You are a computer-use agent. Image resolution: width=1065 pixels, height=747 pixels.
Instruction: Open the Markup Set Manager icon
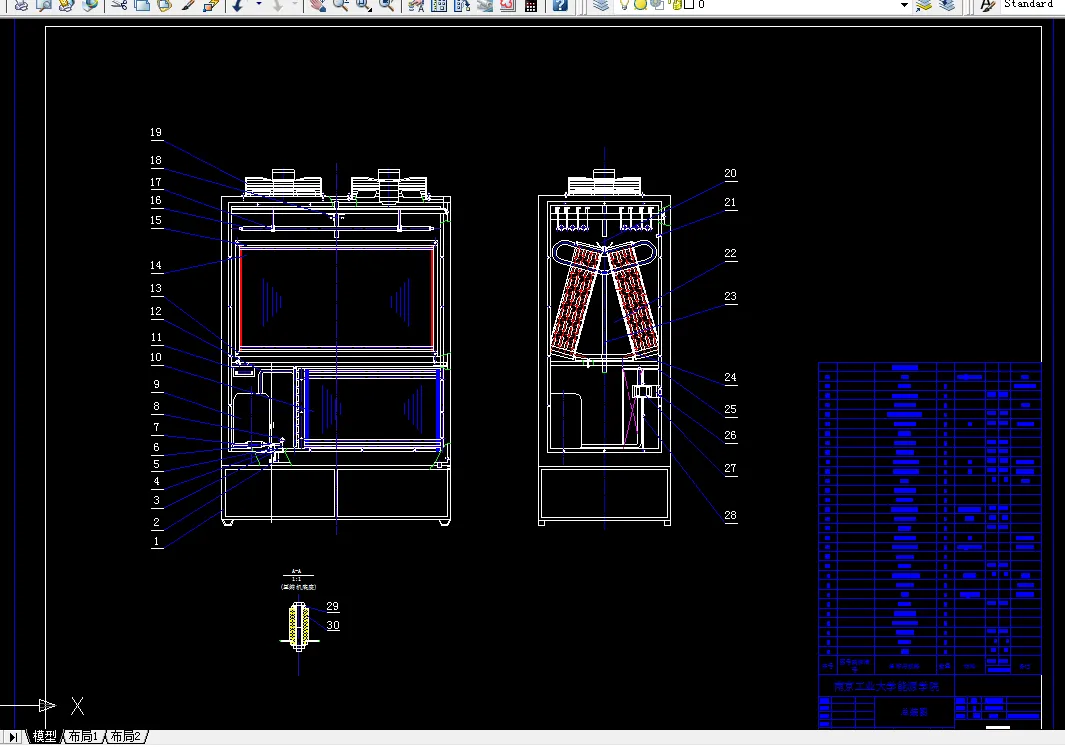tap(507, 5)
